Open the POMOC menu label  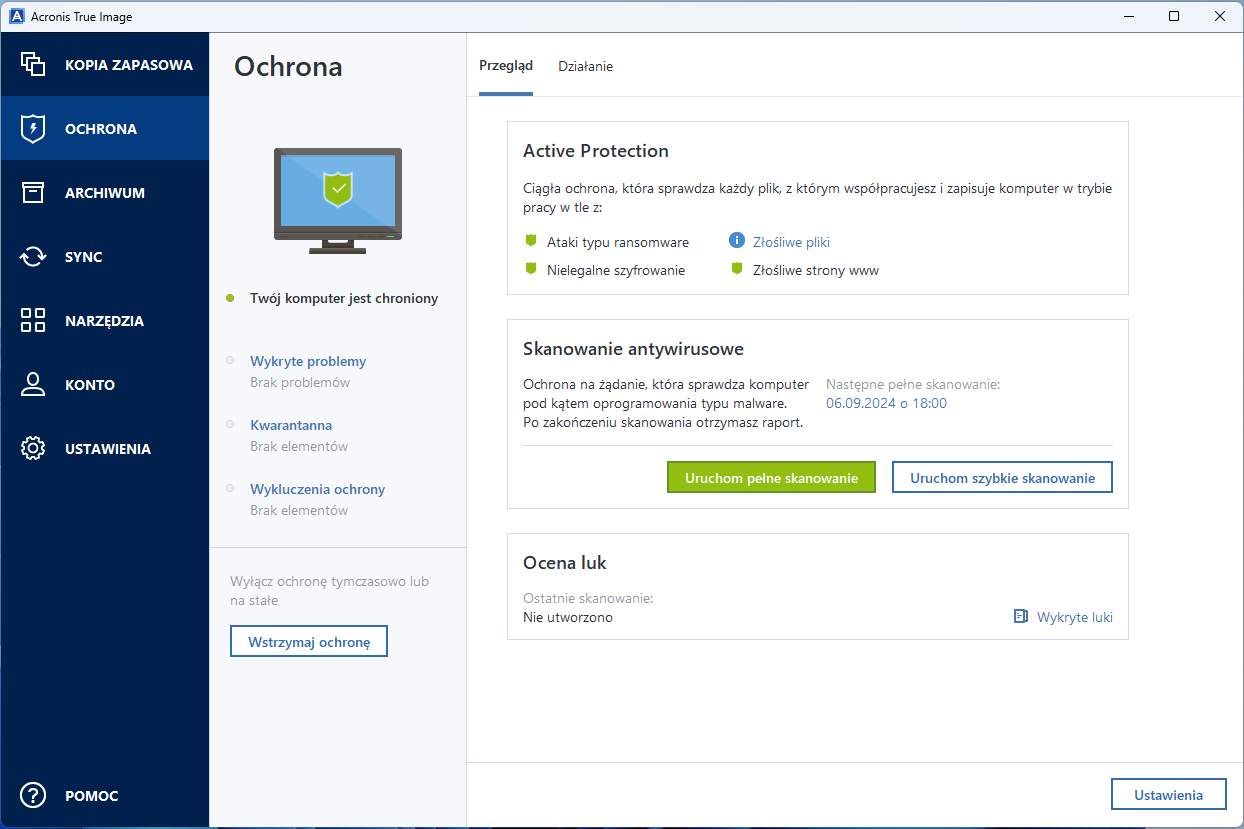click(x=92, y=797)
